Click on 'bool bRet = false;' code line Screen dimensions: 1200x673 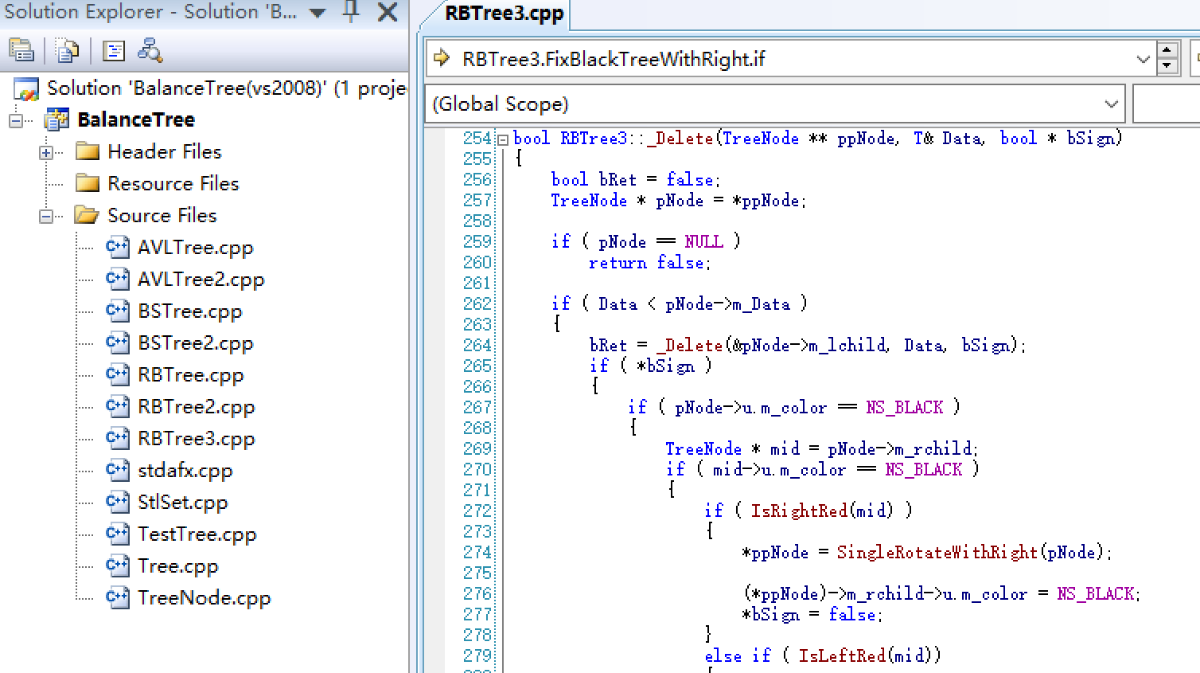(635, 180)
